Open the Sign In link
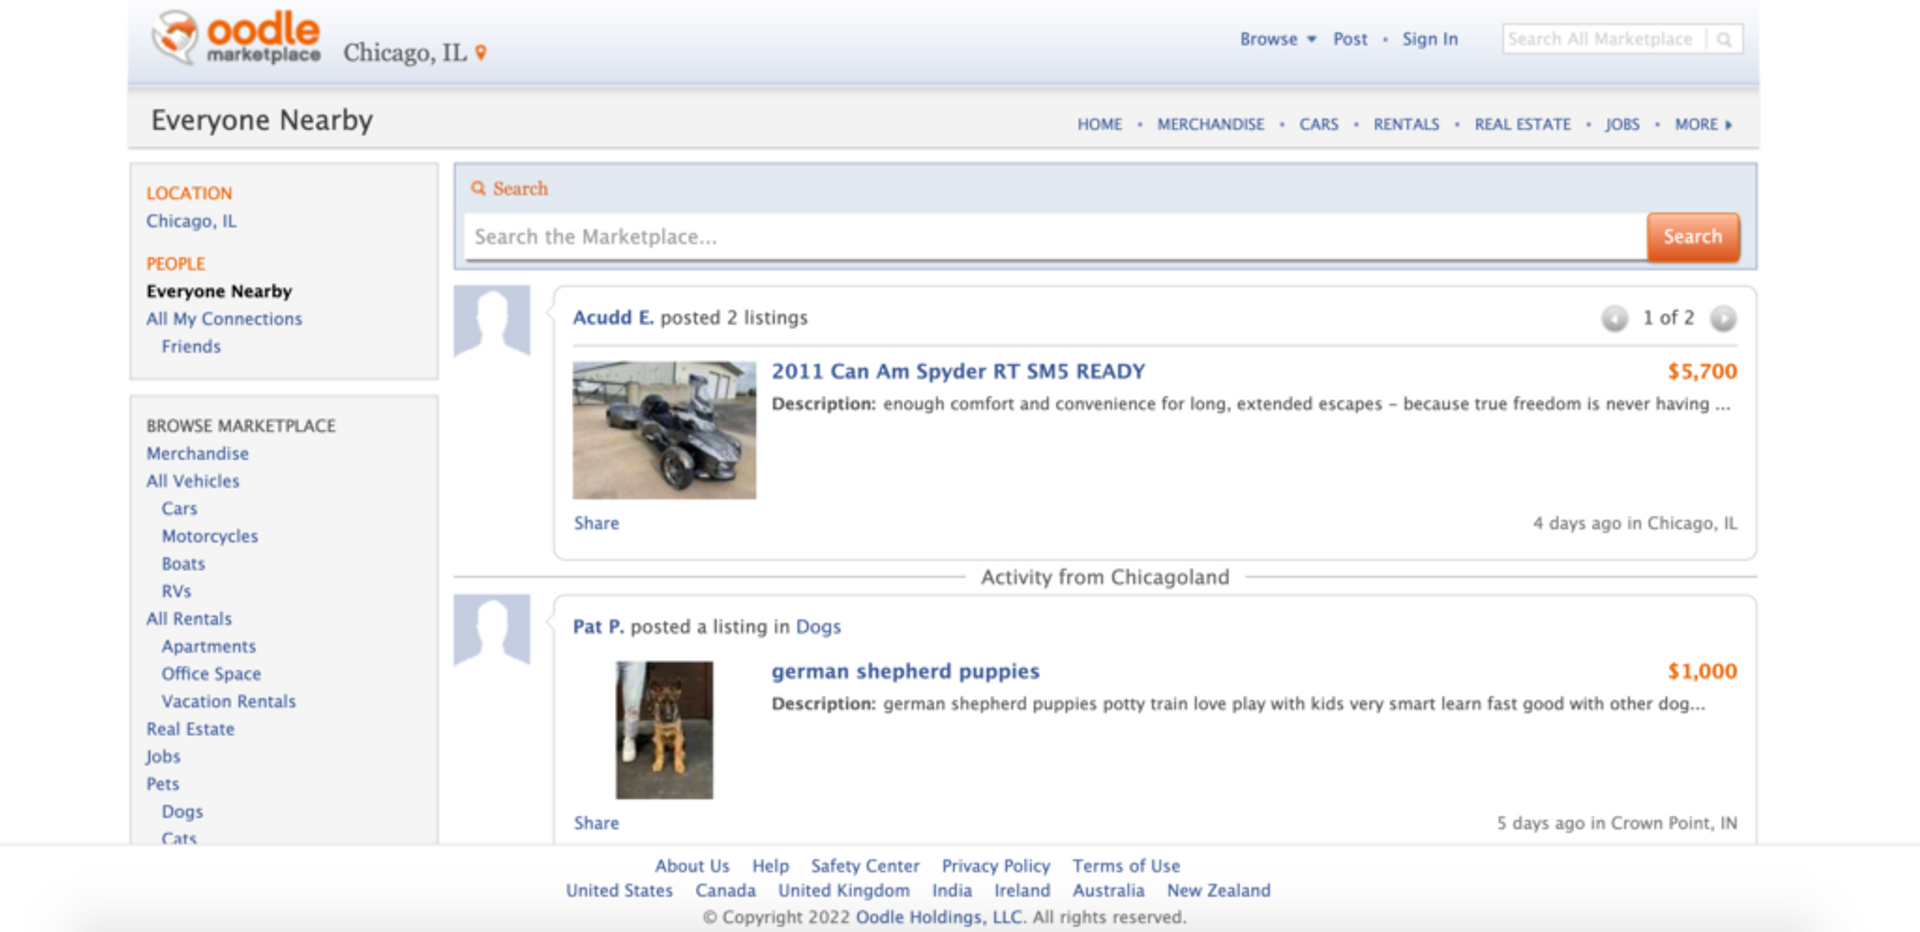This screenshot has height=932, width=1920. 1429,39
